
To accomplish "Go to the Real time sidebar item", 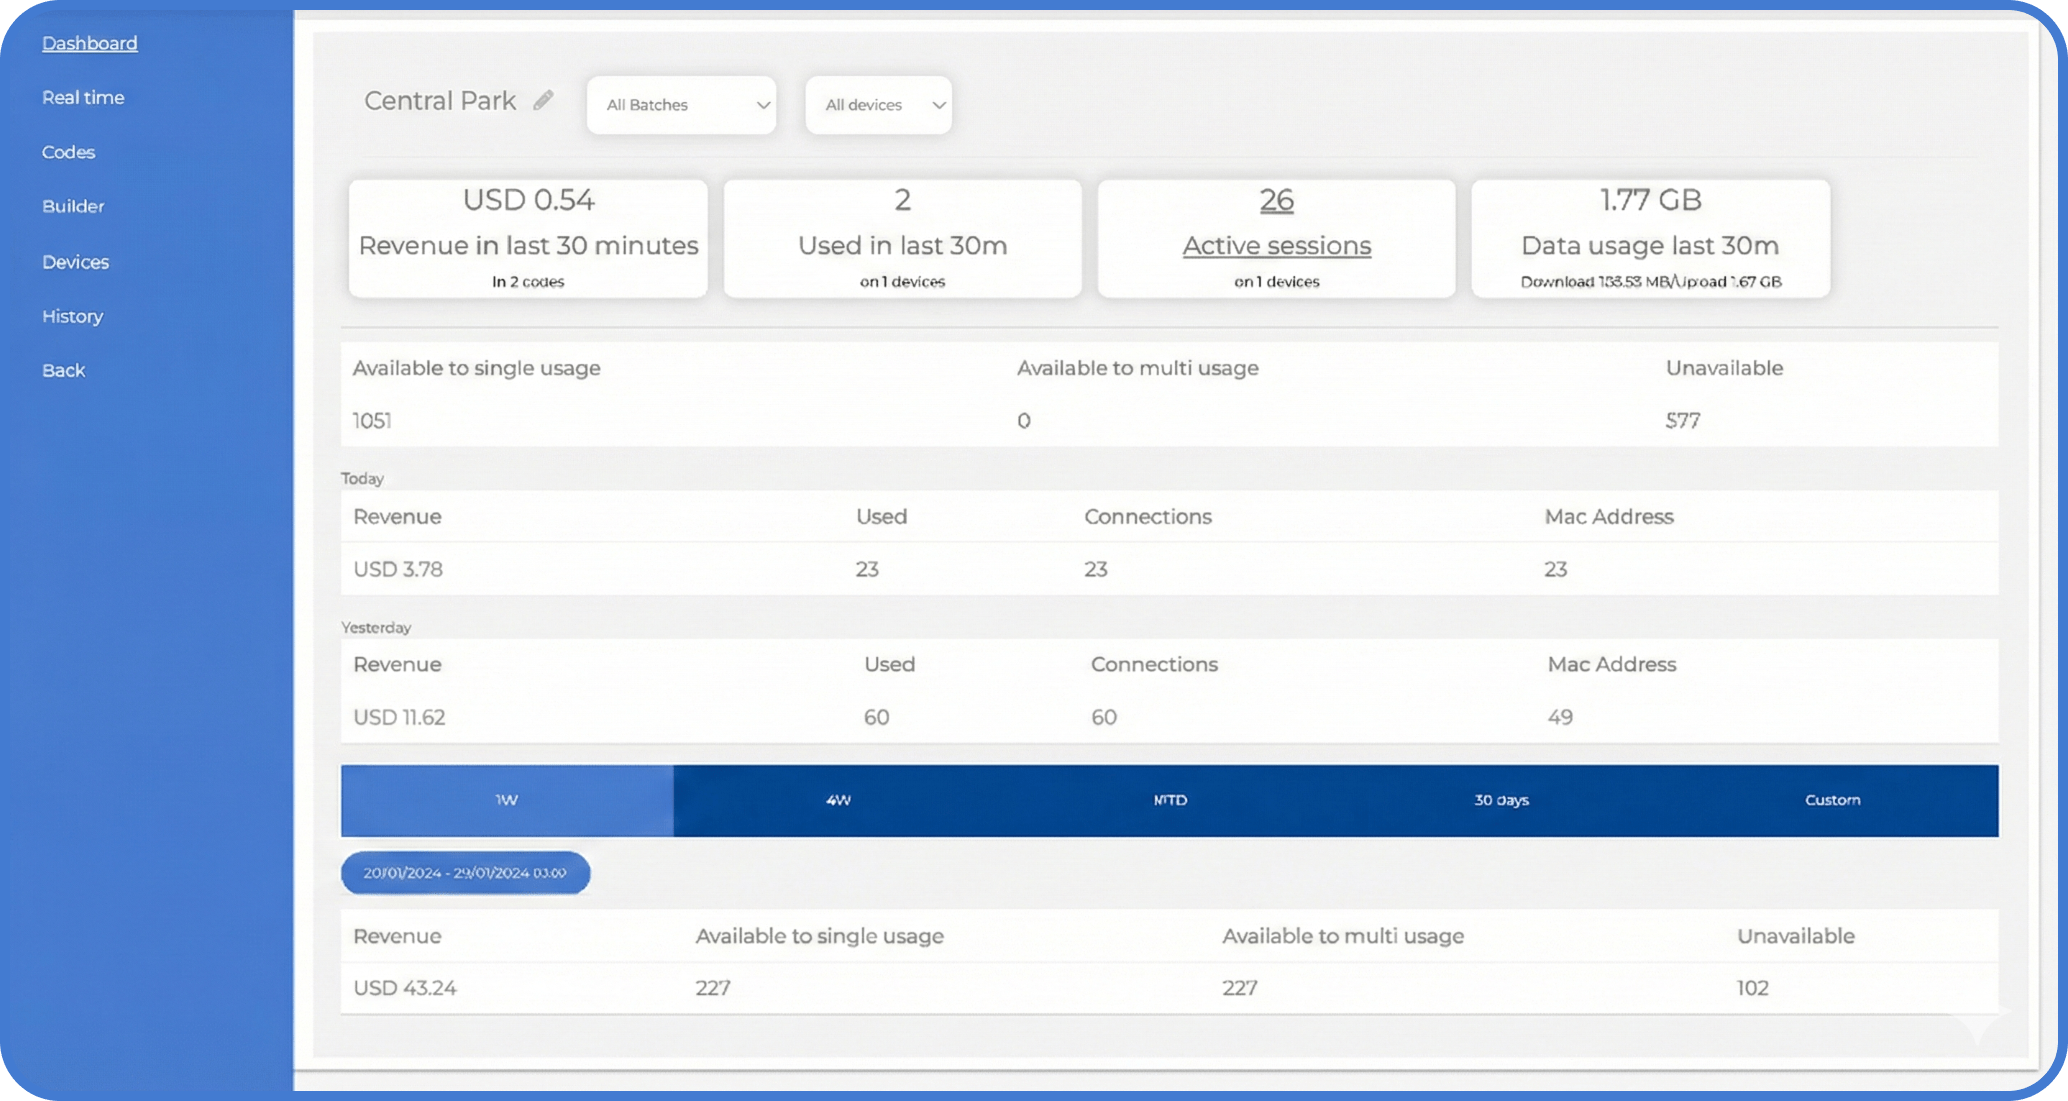I will click(83, 97).
